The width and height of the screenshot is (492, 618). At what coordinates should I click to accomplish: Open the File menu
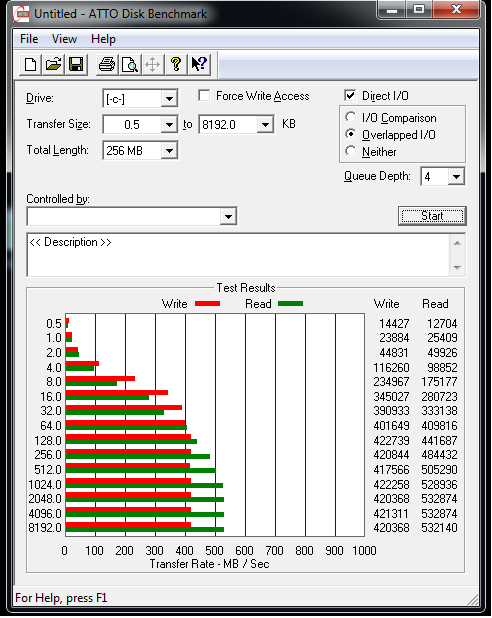(29, 39)
